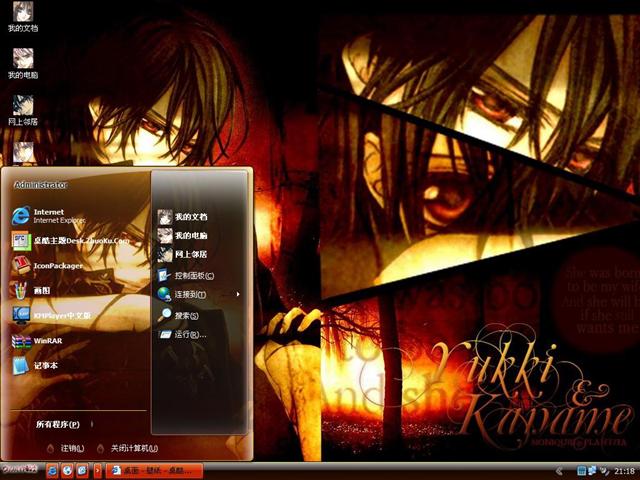640x480 pixels.
Task: Choose 运行(R)... in the Start menu
Action: pos(190,334)
